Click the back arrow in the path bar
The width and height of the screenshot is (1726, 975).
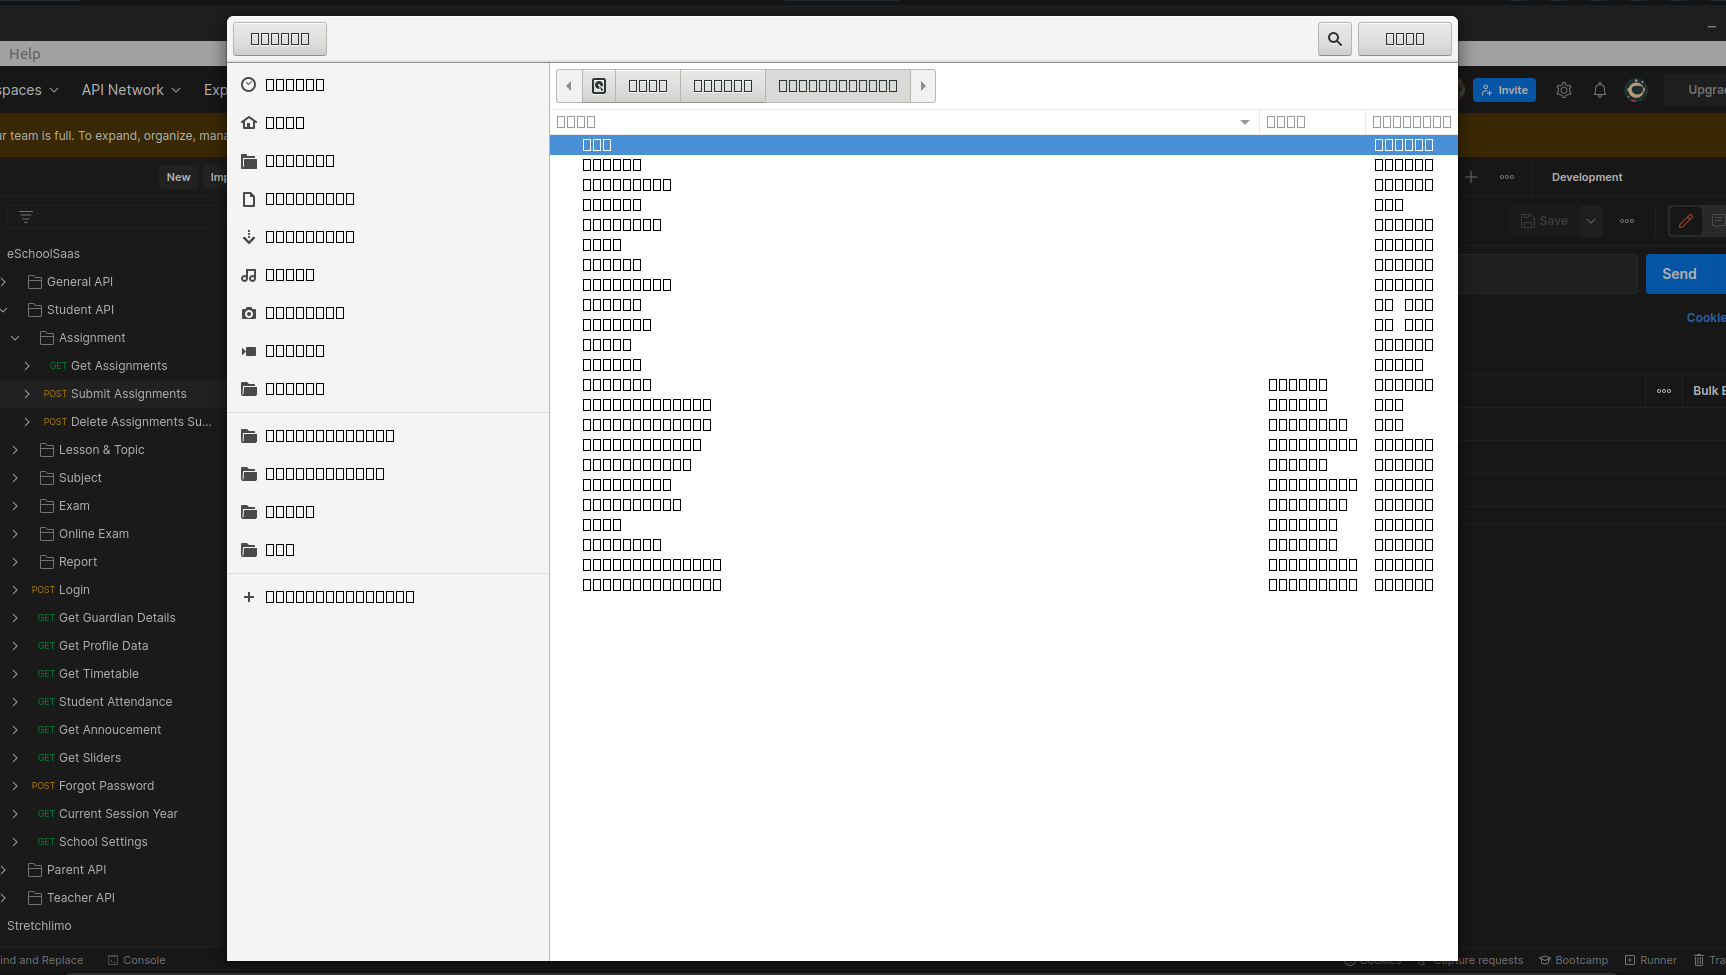click(569, 85)
